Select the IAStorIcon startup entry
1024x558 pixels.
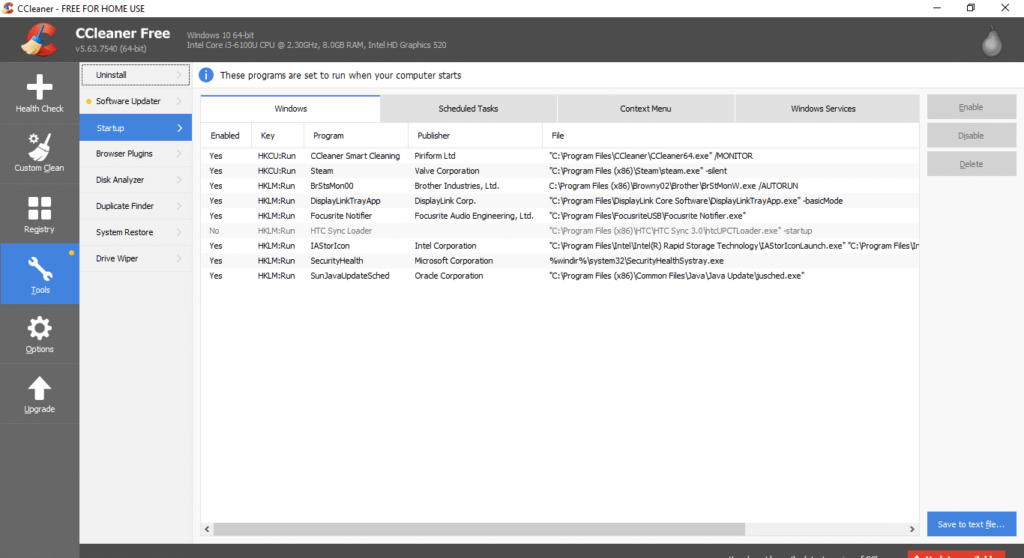pyautogui.click(x=560, y=246)
